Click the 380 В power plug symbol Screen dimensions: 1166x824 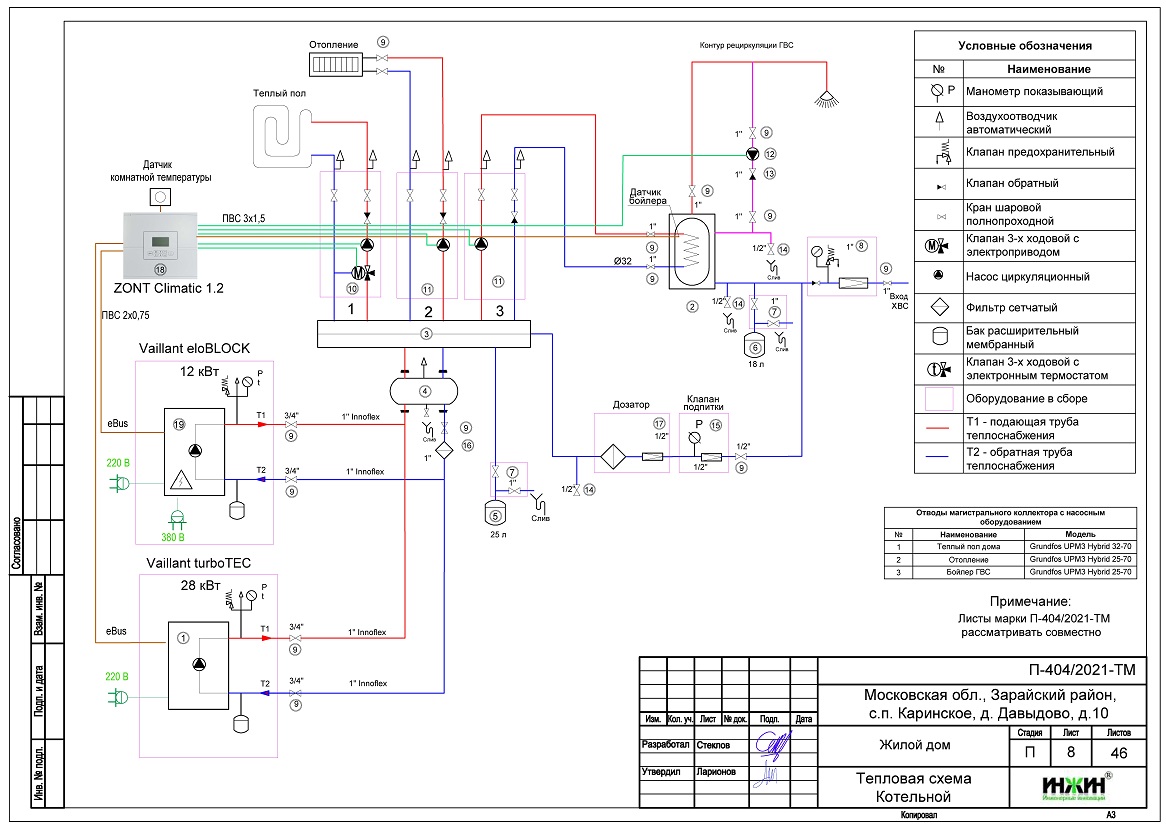176,518
